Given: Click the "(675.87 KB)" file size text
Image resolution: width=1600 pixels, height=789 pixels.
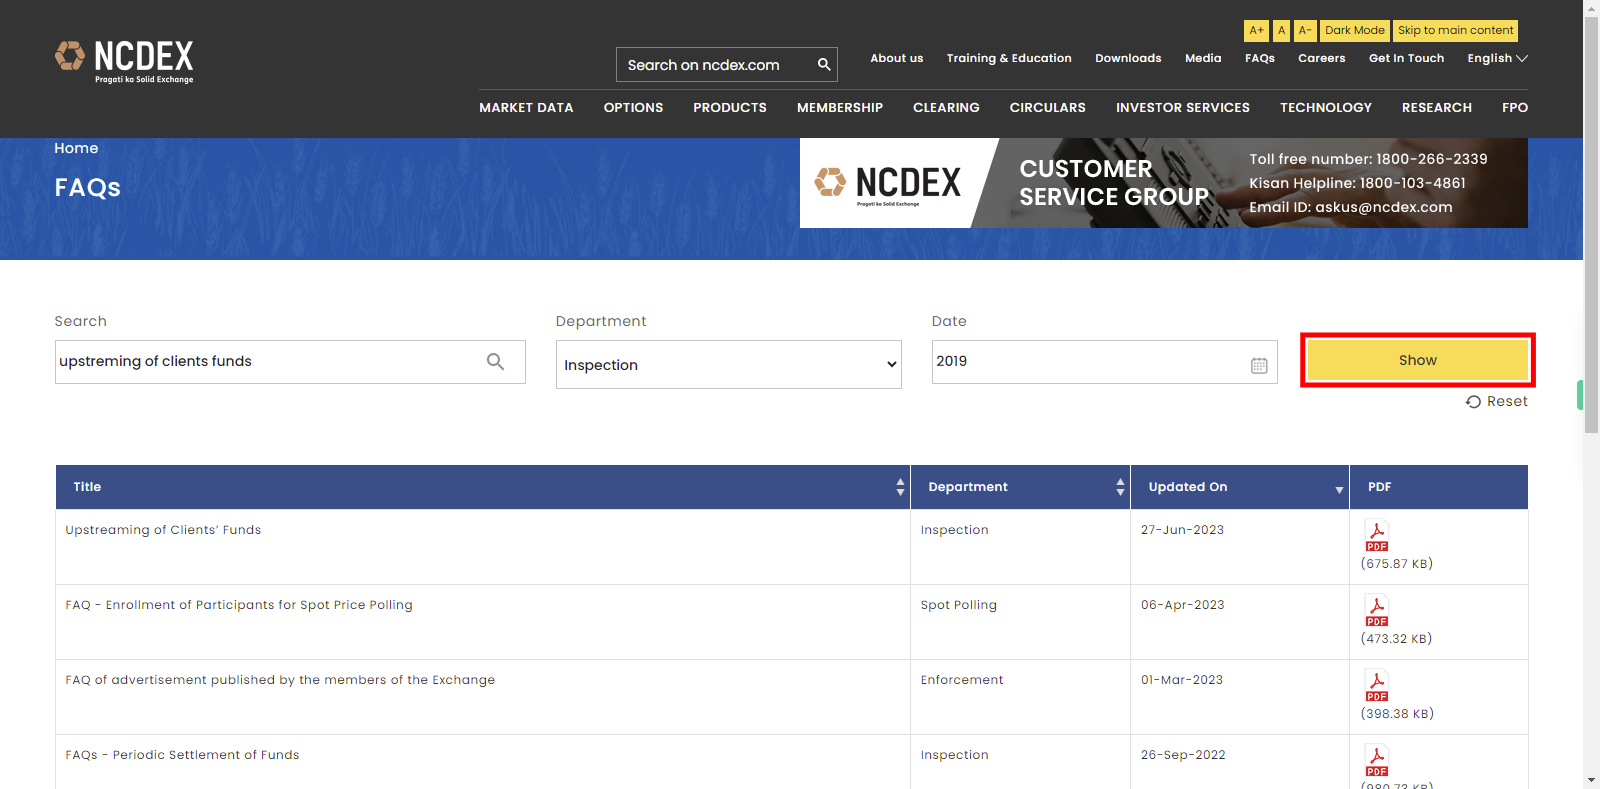Looking at the screenshot, I should 1397,564.
